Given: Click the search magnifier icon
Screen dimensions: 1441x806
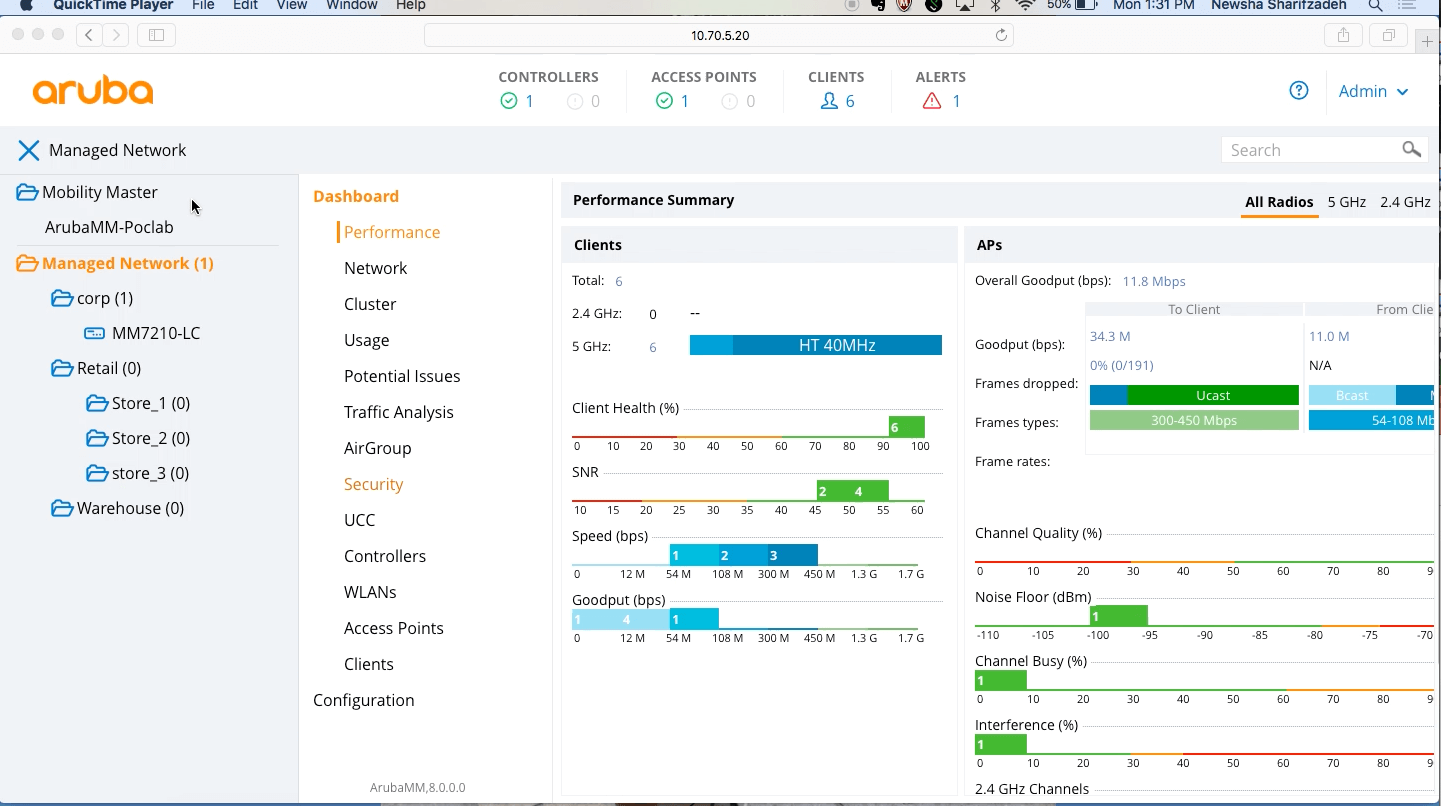Looking at the screenshot, I should point(1411,149).
